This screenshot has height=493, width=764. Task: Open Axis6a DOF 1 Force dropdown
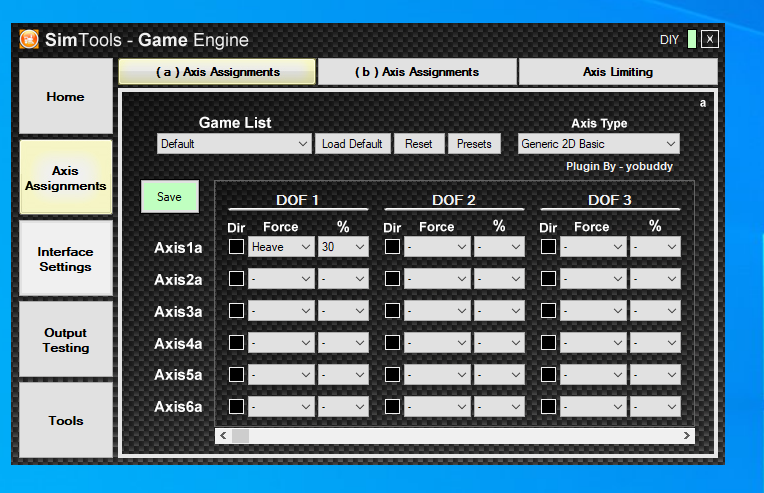(281, 407)
